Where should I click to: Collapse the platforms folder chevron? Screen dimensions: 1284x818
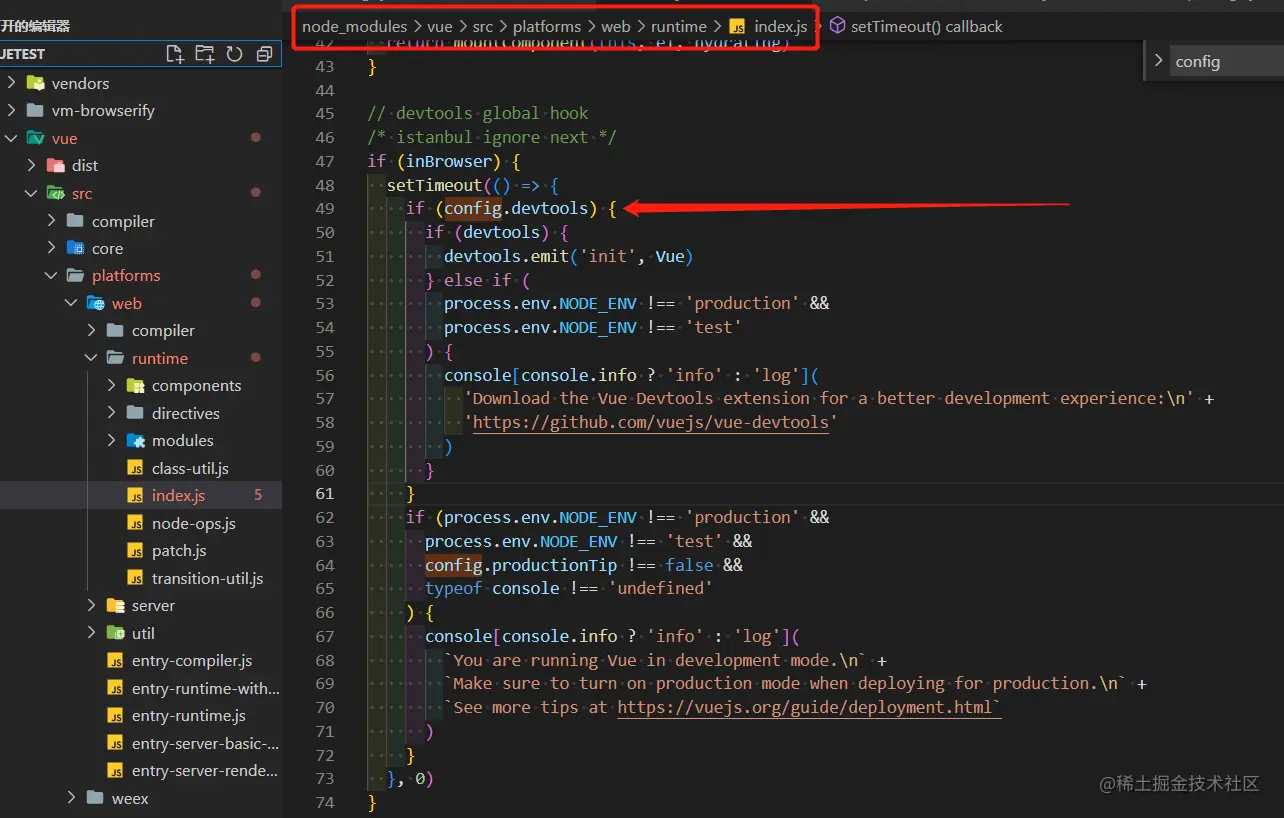[52, 276]
